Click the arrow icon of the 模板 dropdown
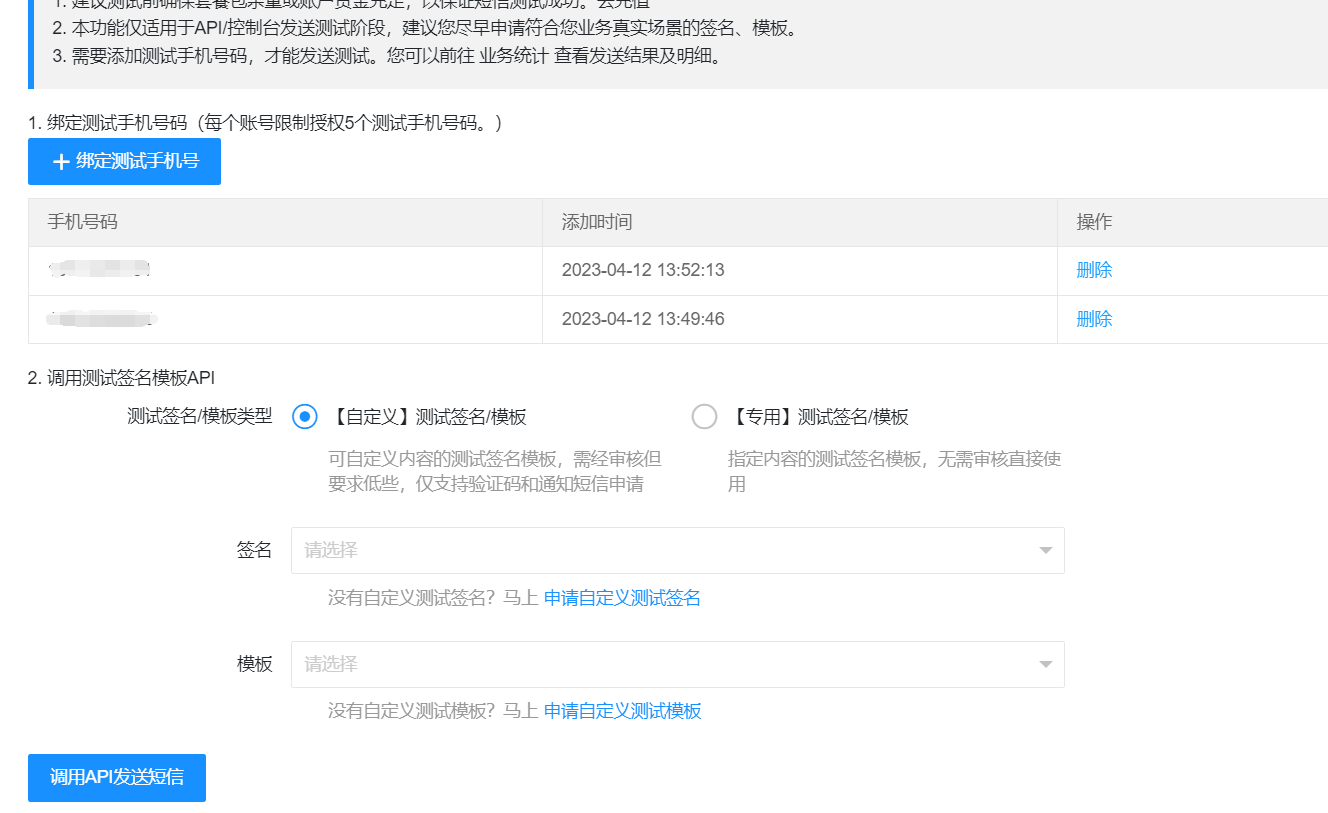Image resolution: width=1328 pixels, height=813 pixels. tap(1045, 664)
